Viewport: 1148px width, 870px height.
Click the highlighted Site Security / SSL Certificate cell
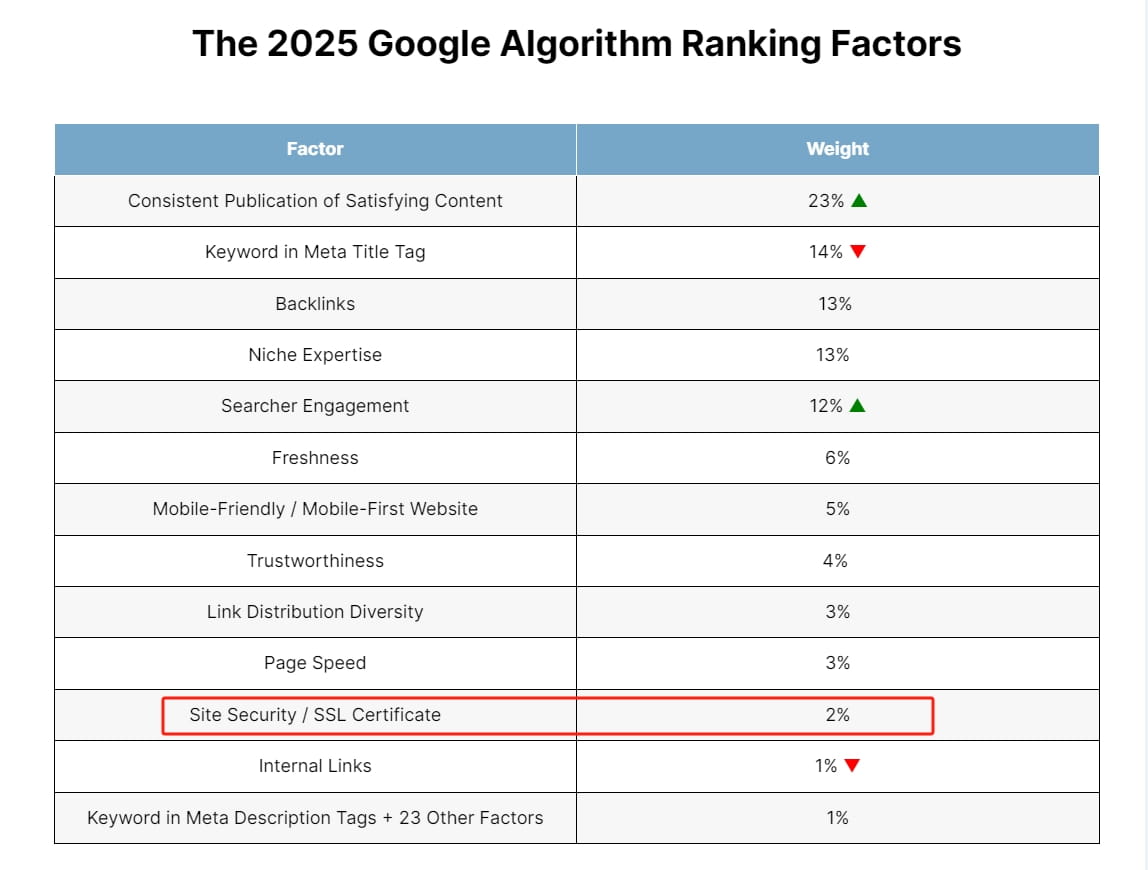click(x=315, y=715)
